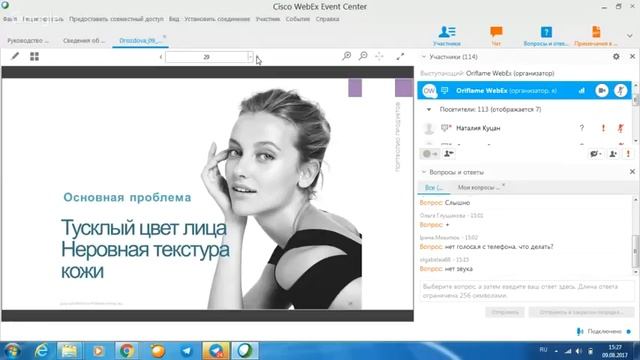Switch to the Все questions tab
Viewport: 640px width, 360px height.
coord(434,187)
